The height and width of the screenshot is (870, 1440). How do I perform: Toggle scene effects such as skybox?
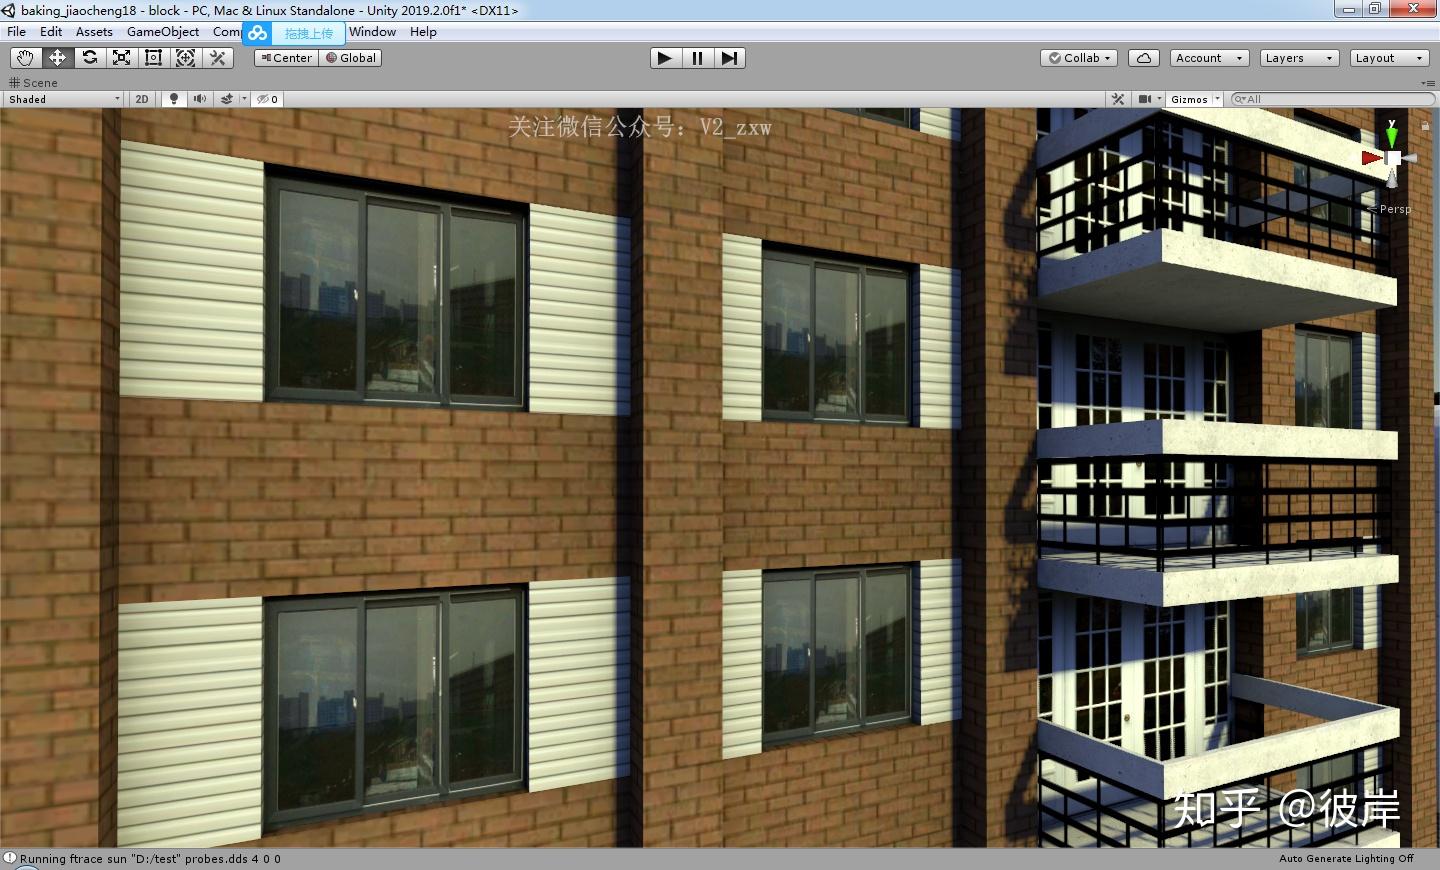click(227, 99)
